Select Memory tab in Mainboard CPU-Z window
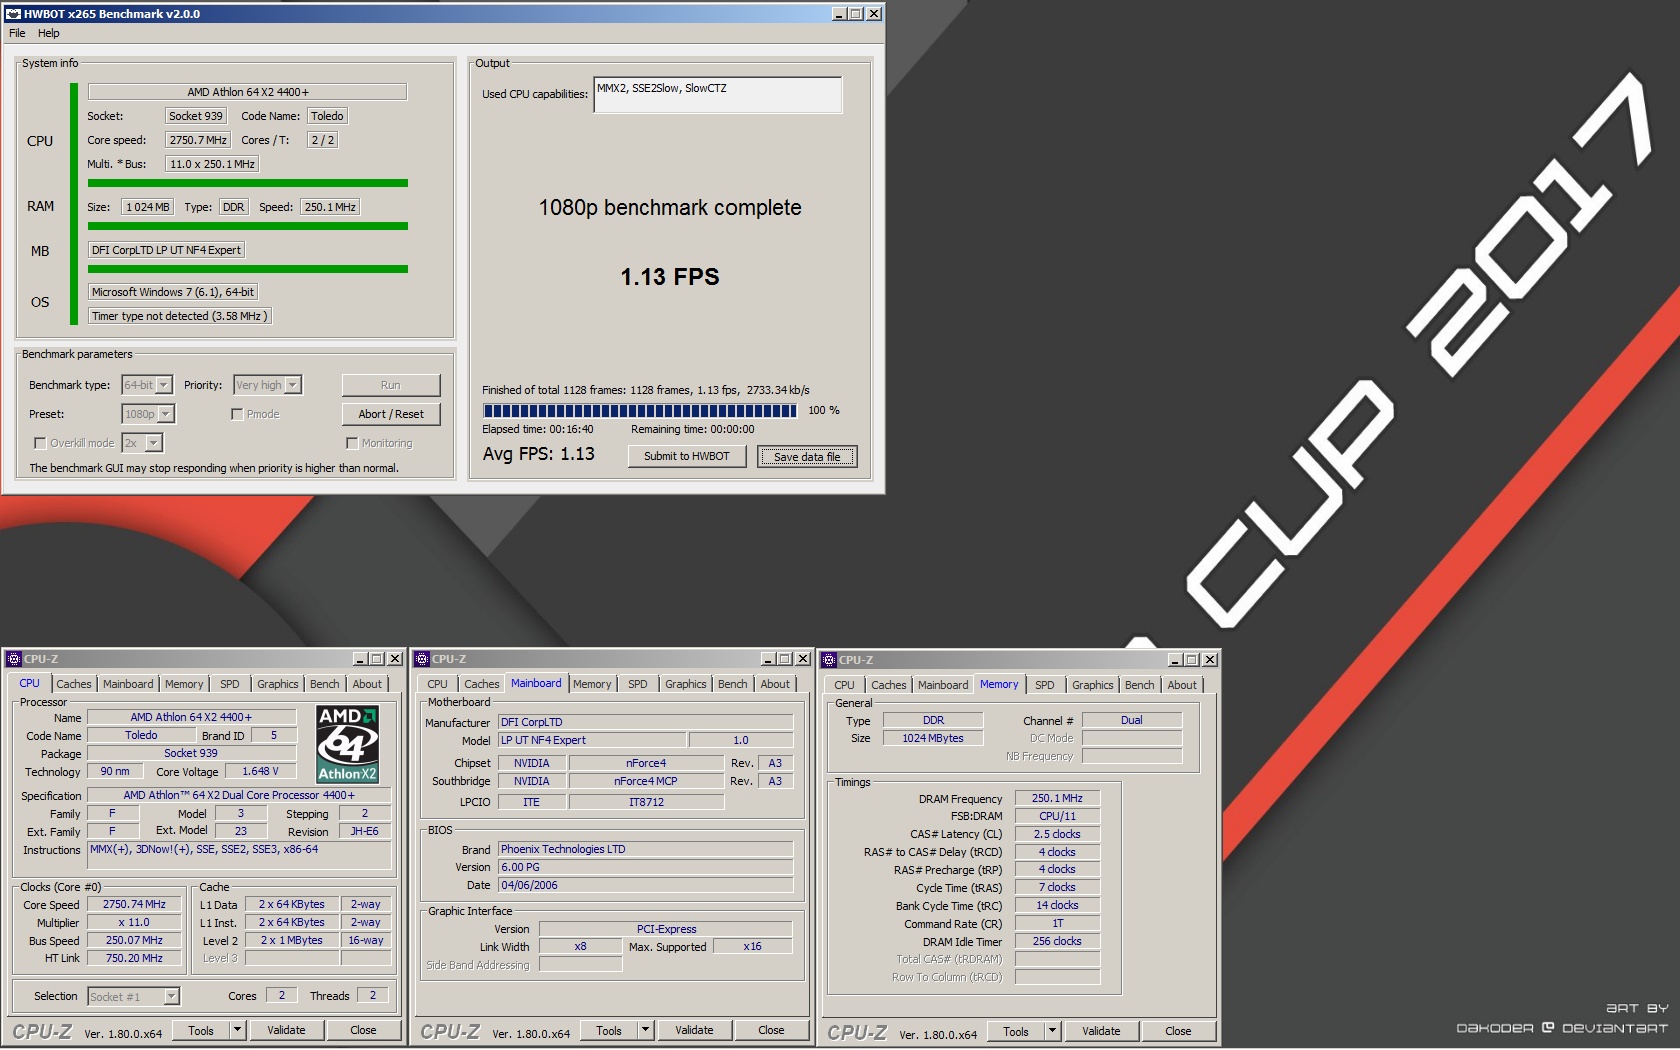This screenshot has height=1050, width=1680. point(592,684)
